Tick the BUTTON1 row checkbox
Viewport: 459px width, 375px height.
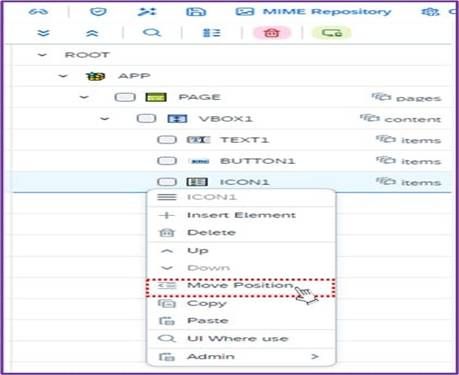click(167, 161)
